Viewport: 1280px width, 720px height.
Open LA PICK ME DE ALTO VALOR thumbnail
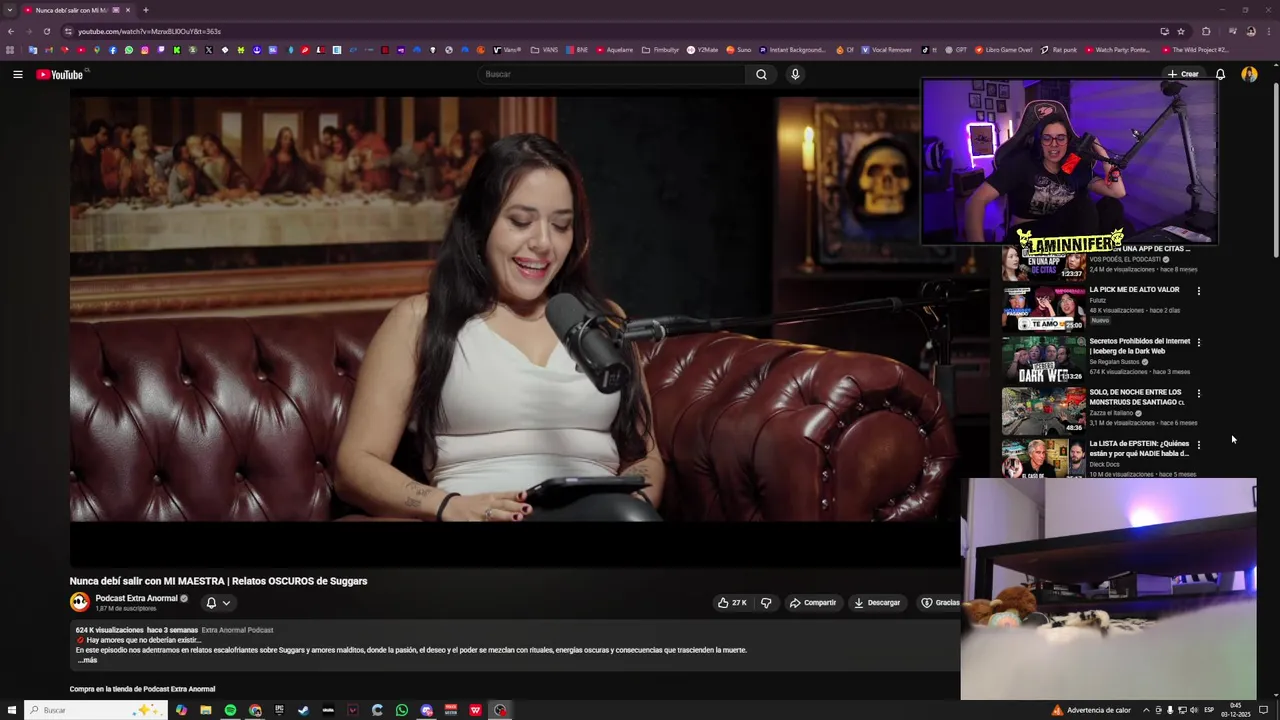(x=1043, y=309)
